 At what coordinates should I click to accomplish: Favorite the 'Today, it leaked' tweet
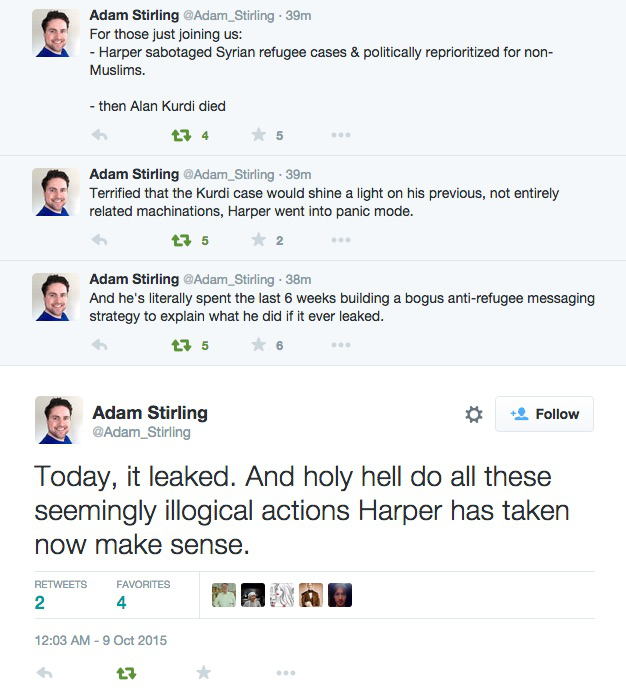pos(204,674)
